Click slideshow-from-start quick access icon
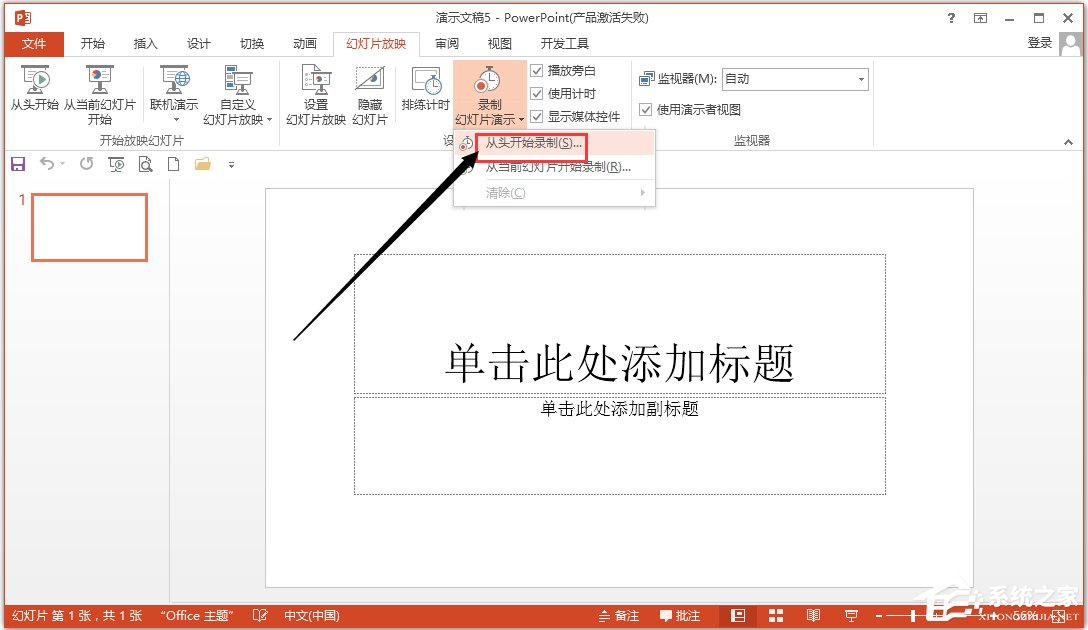The image size is (1088, 630). tap(116, 164)
